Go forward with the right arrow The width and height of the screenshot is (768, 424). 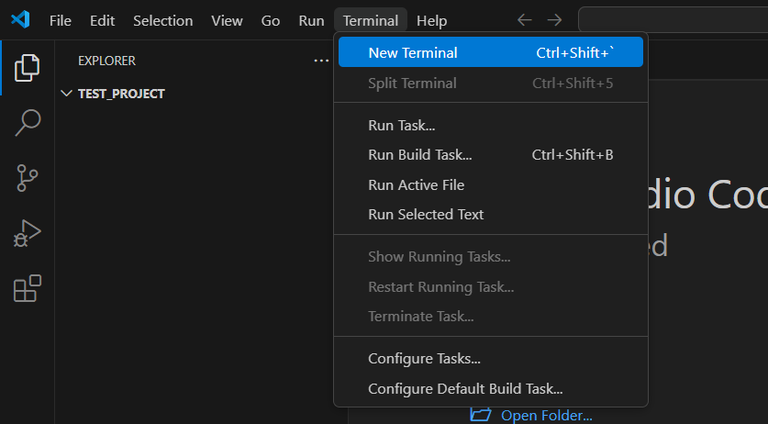pos(555,20)
